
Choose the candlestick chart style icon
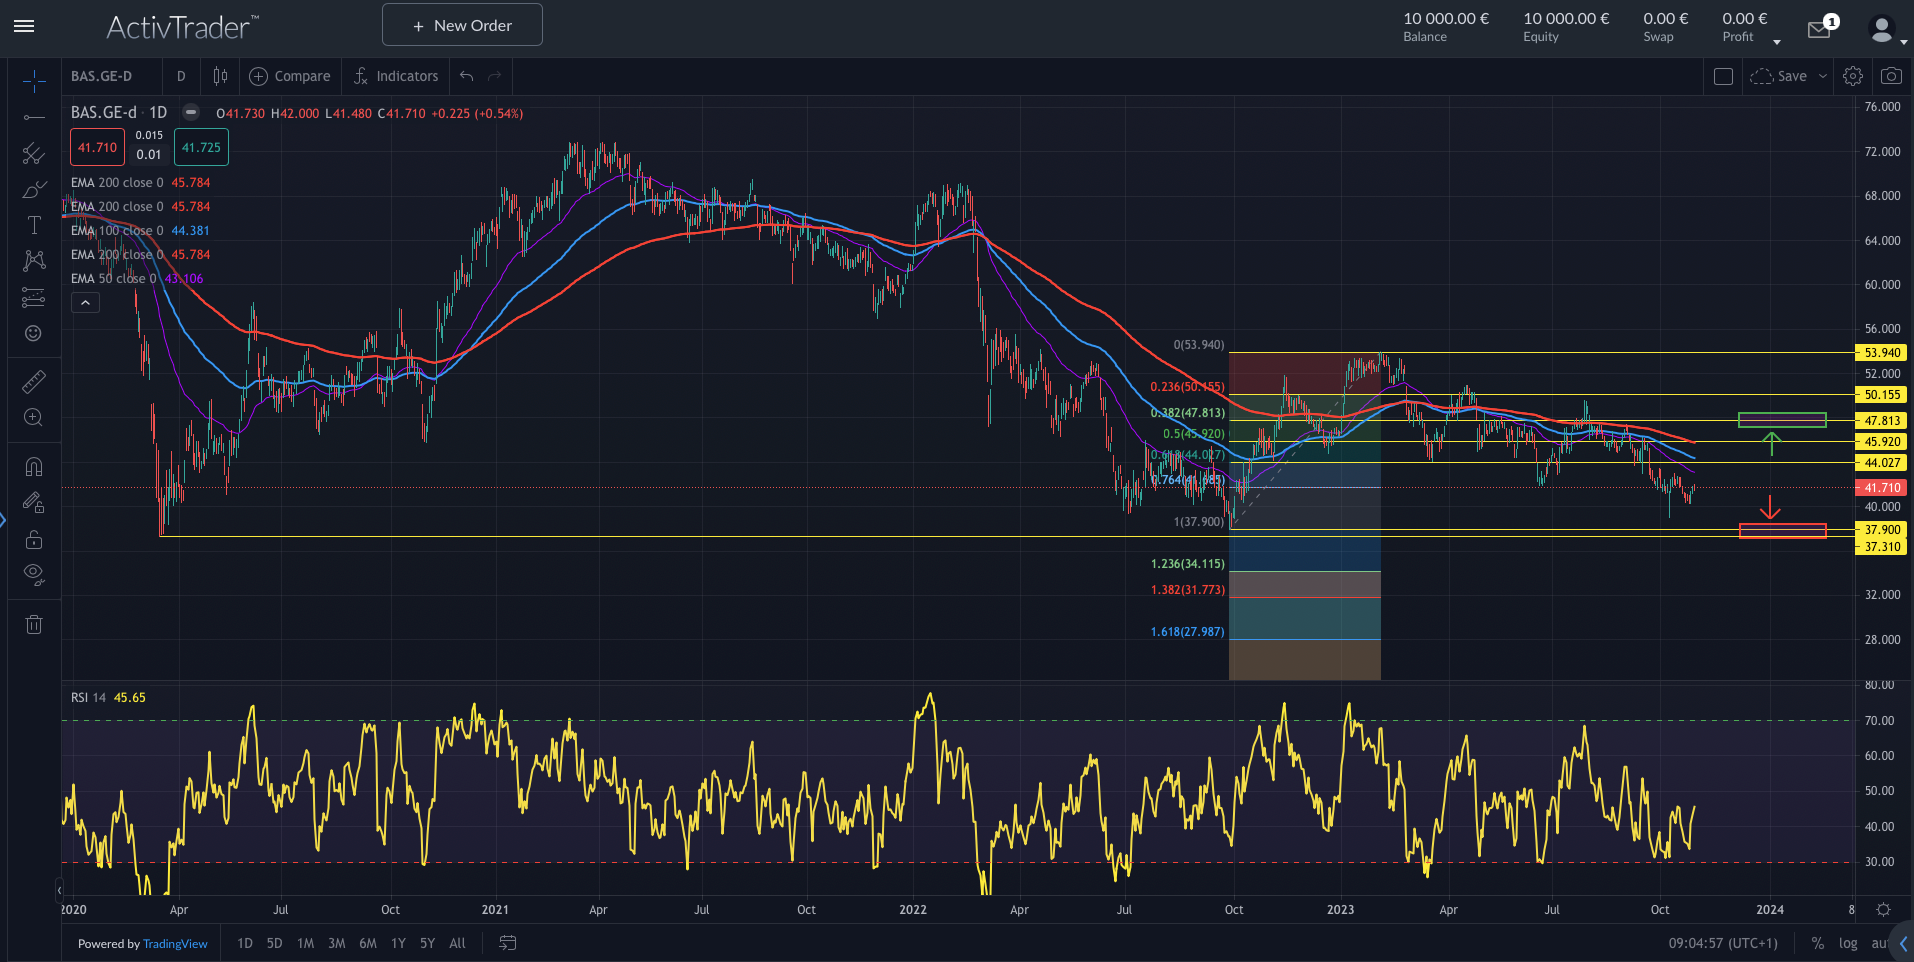click(220, 76)
